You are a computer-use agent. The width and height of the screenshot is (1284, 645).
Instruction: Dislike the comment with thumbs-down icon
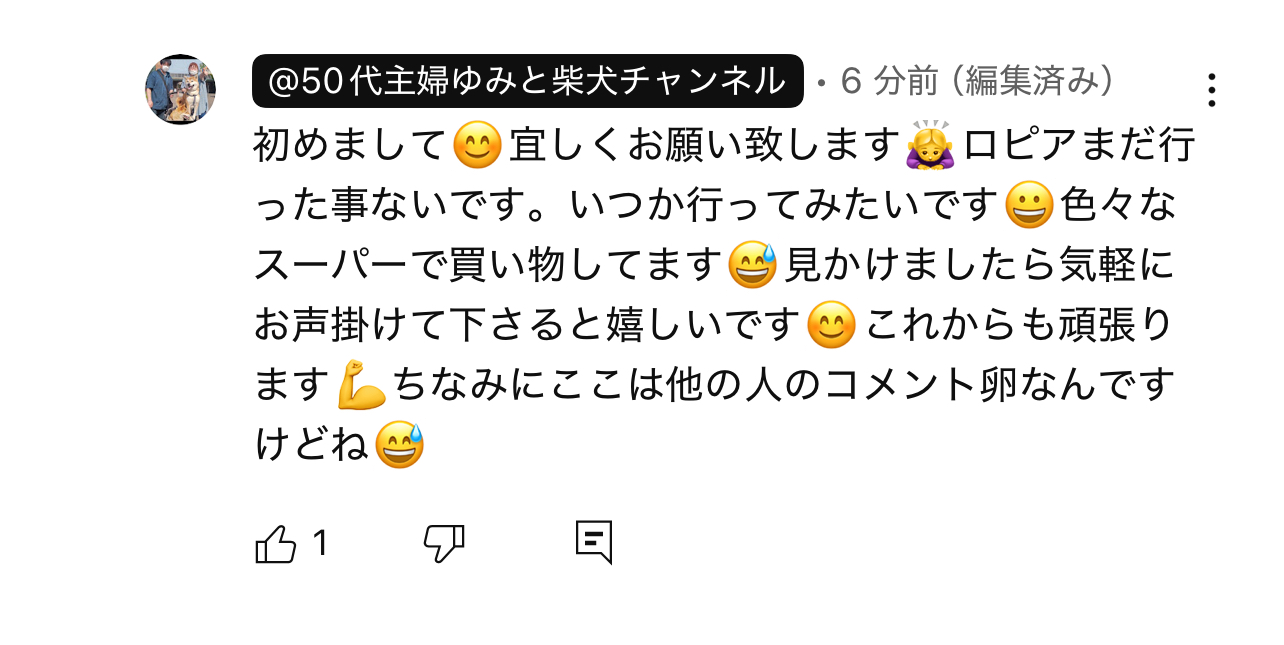pos(444,544)
